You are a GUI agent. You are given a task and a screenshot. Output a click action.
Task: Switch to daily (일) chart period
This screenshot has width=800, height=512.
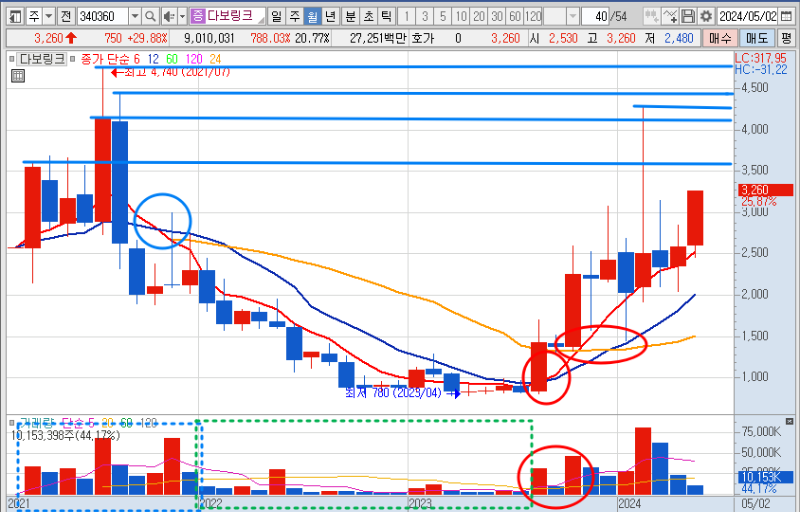(277, 17)
